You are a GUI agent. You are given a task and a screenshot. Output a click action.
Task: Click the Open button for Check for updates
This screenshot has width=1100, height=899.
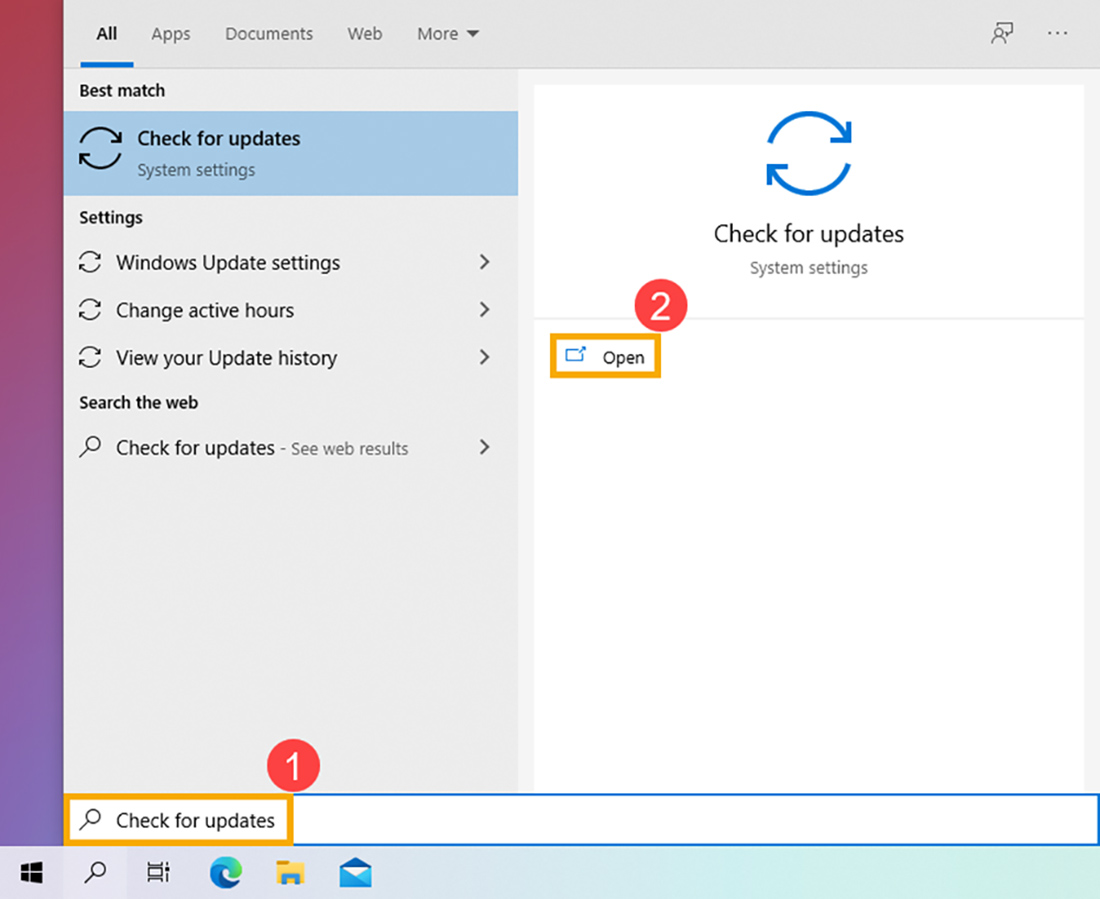pyautogui.click(x=605, y=356)
